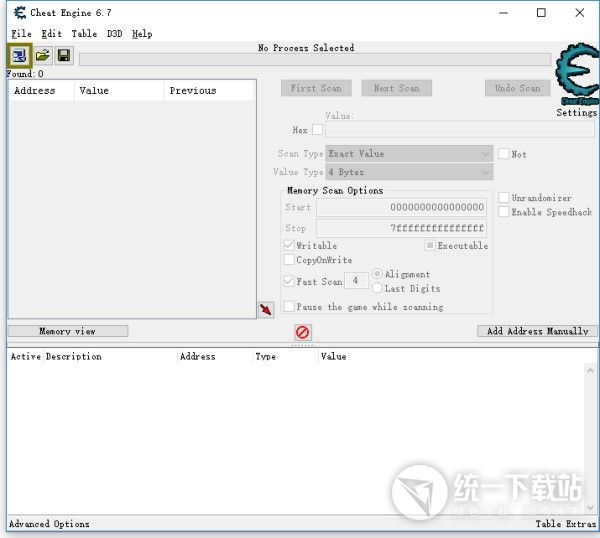Open the Scan Type dropdown
600x538 pixels.
pyautogui.click(x=409, y=154)
